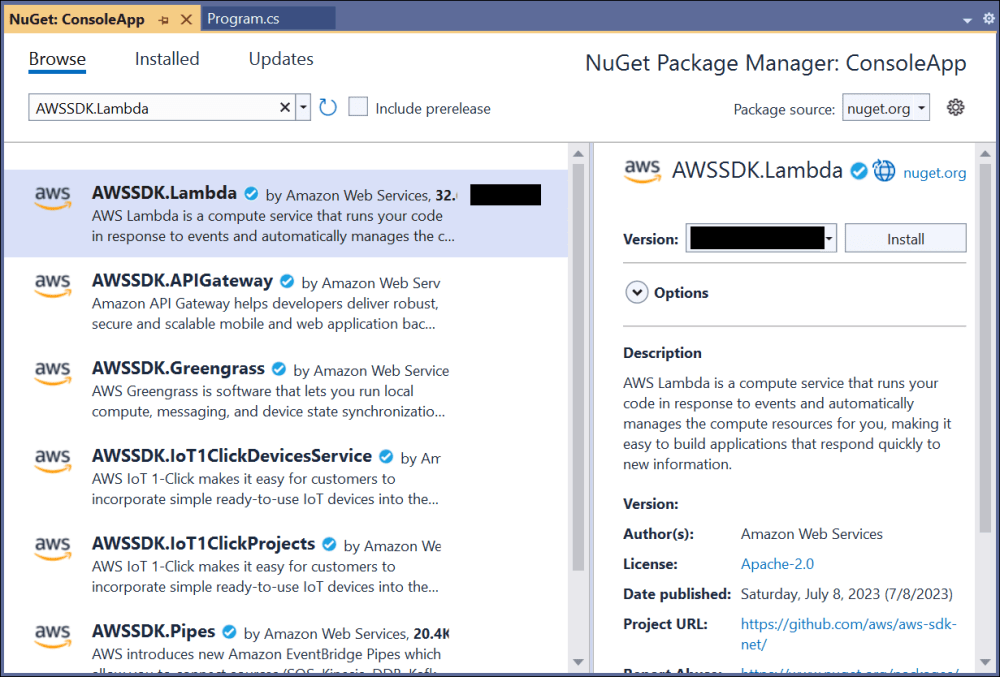Click the globe icon next to nuget.org link
Screen dimensions: 1000x677
(x=884, y=171)
